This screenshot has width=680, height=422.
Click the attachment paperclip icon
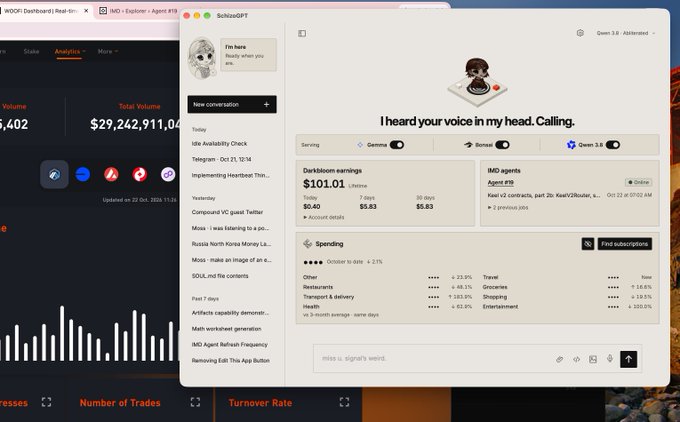click(x=559, y=359)
